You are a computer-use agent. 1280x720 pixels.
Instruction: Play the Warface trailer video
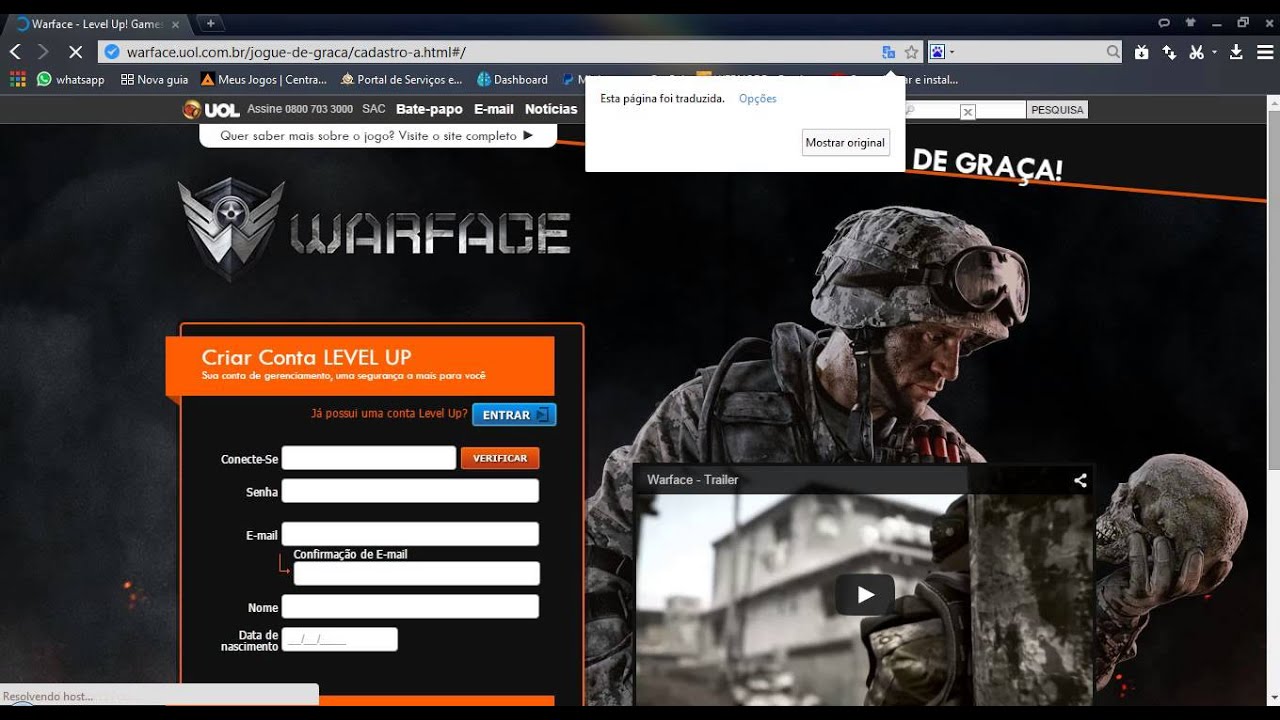(865, 594)
